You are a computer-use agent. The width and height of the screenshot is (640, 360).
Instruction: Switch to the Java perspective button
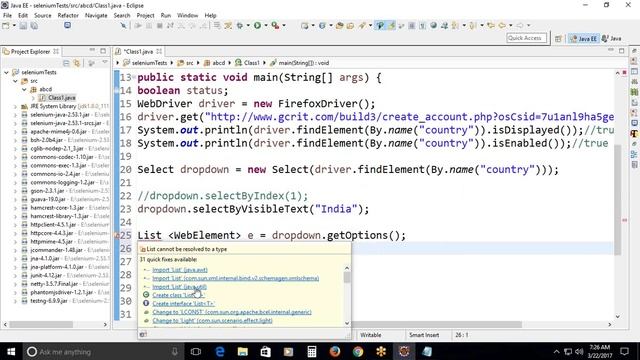click(x=611, y=38)
